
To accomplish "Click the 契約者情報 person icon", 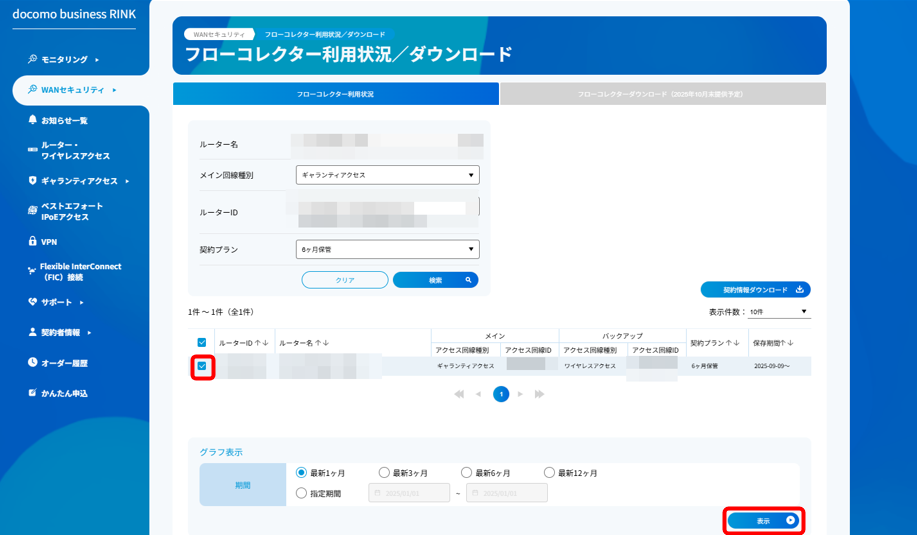I will (x=32, y=332).
